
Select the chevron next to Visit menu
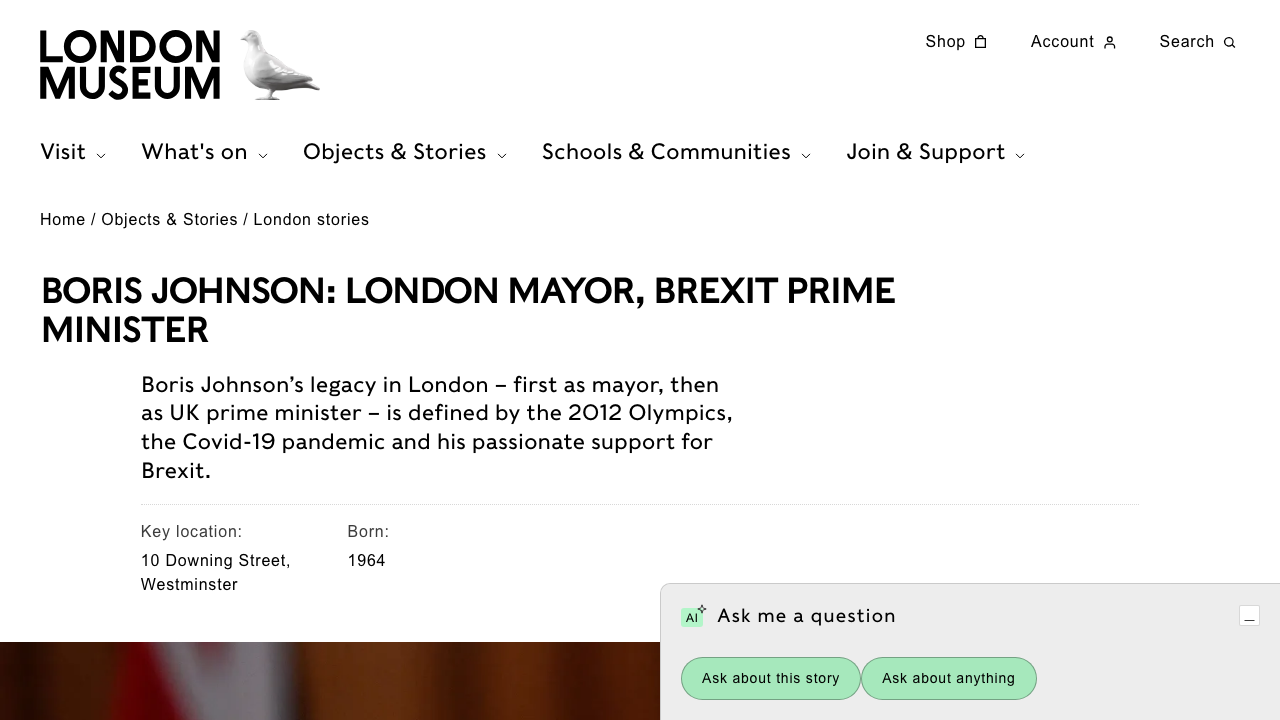click(101, 154)
